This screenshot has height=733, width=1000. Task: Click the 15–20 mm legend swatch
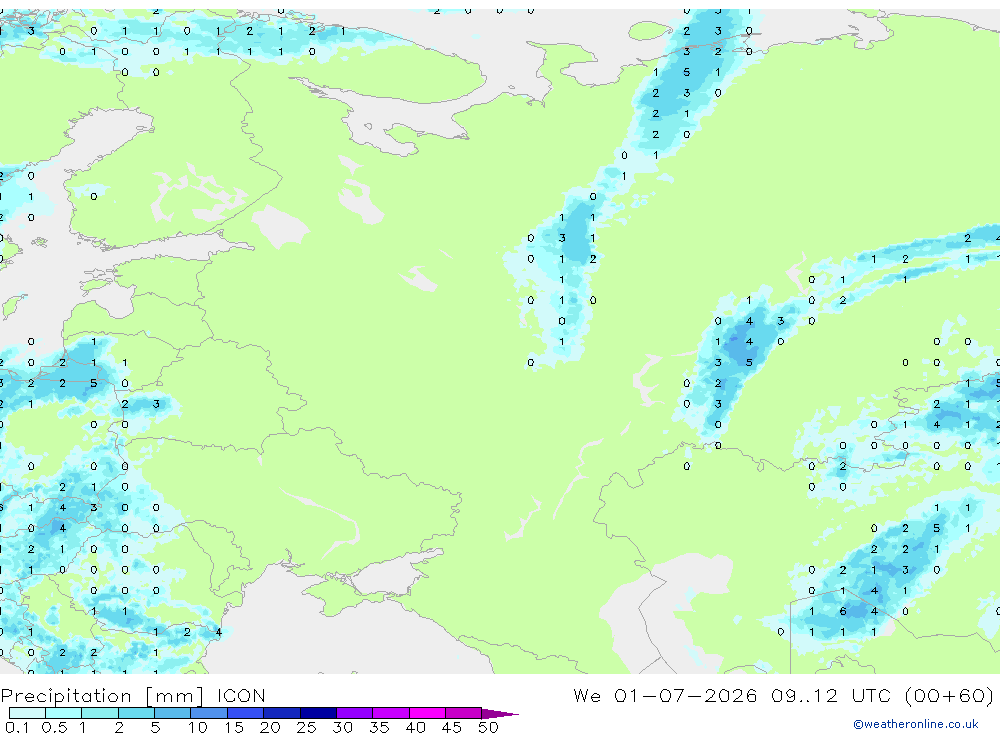[x=246, y=713]
